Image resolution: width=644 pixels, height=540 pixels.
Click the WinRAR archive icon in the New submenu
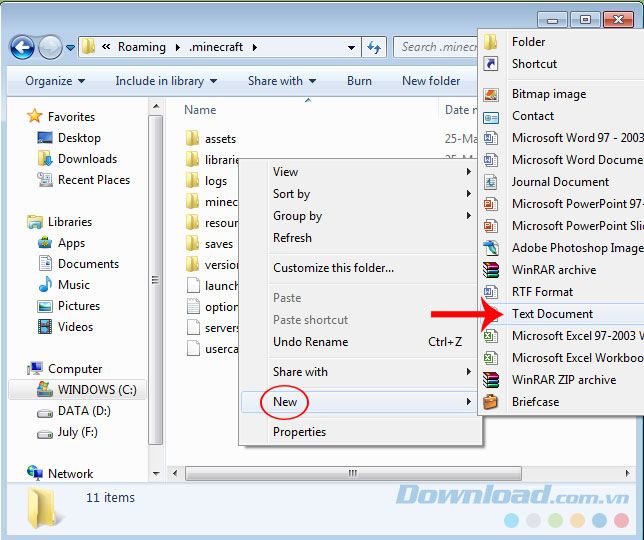491,270
